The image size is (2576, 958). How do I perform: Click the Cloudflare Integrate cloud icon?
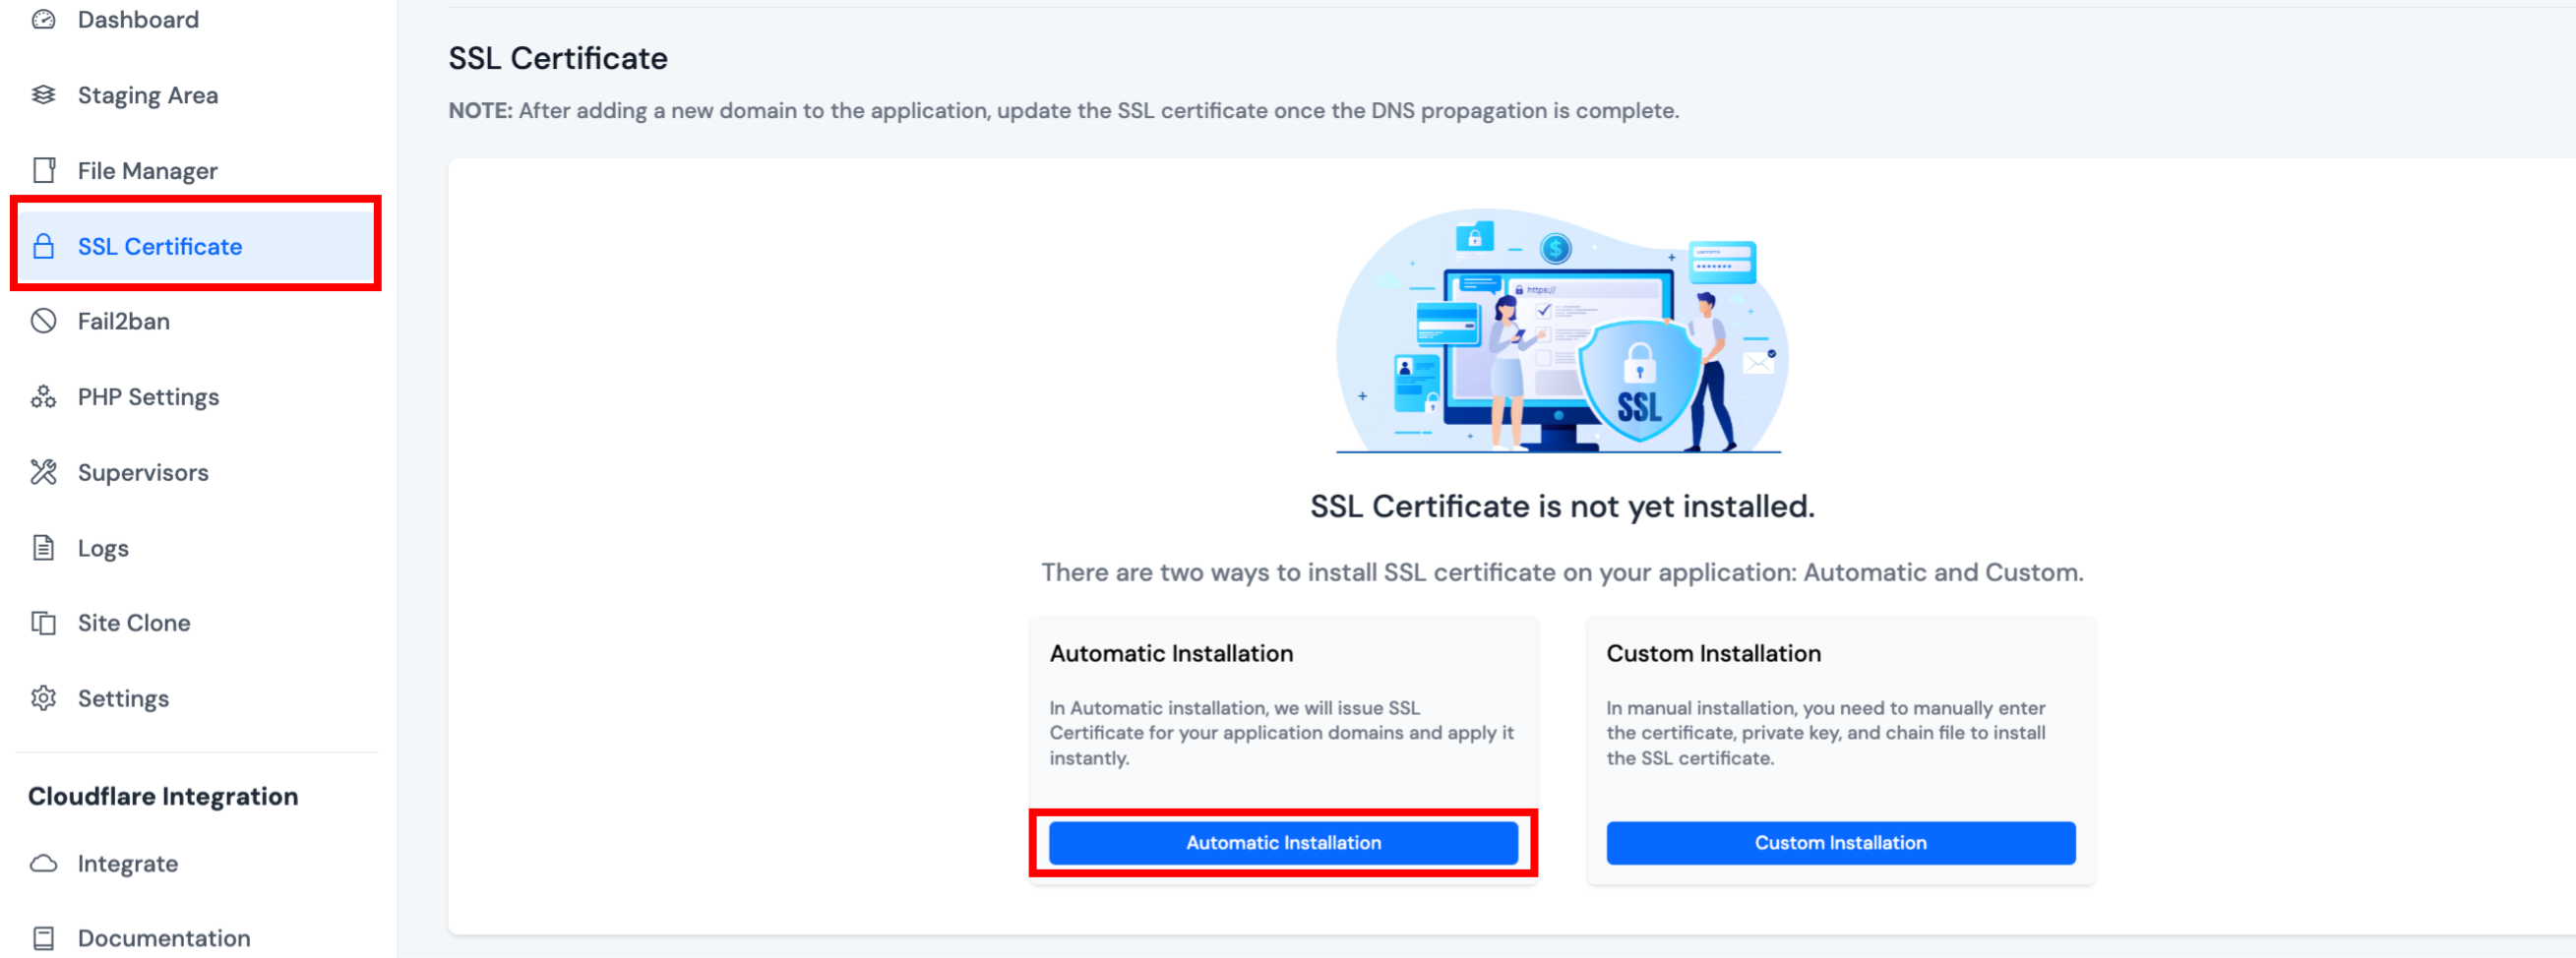click(x=43, y=863)
